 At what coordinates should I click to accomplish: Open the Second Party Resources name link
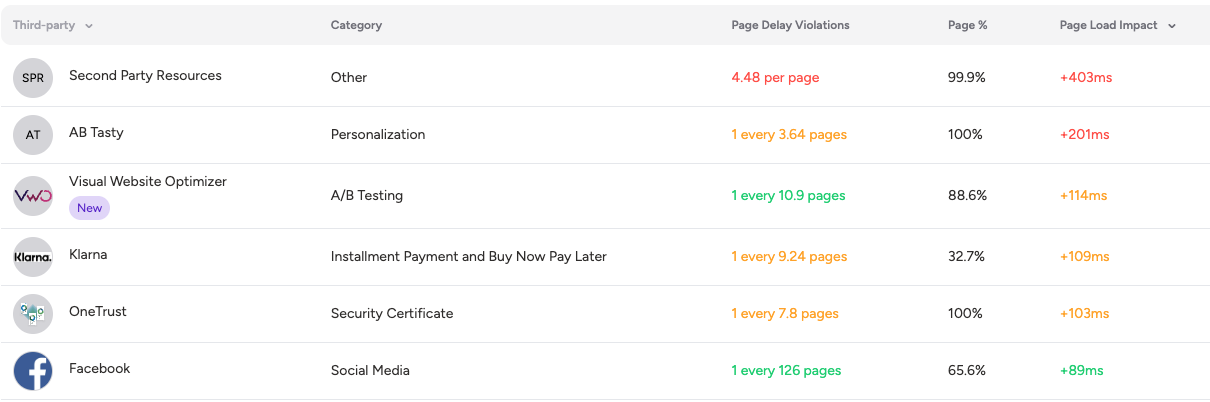pos(145,76)
